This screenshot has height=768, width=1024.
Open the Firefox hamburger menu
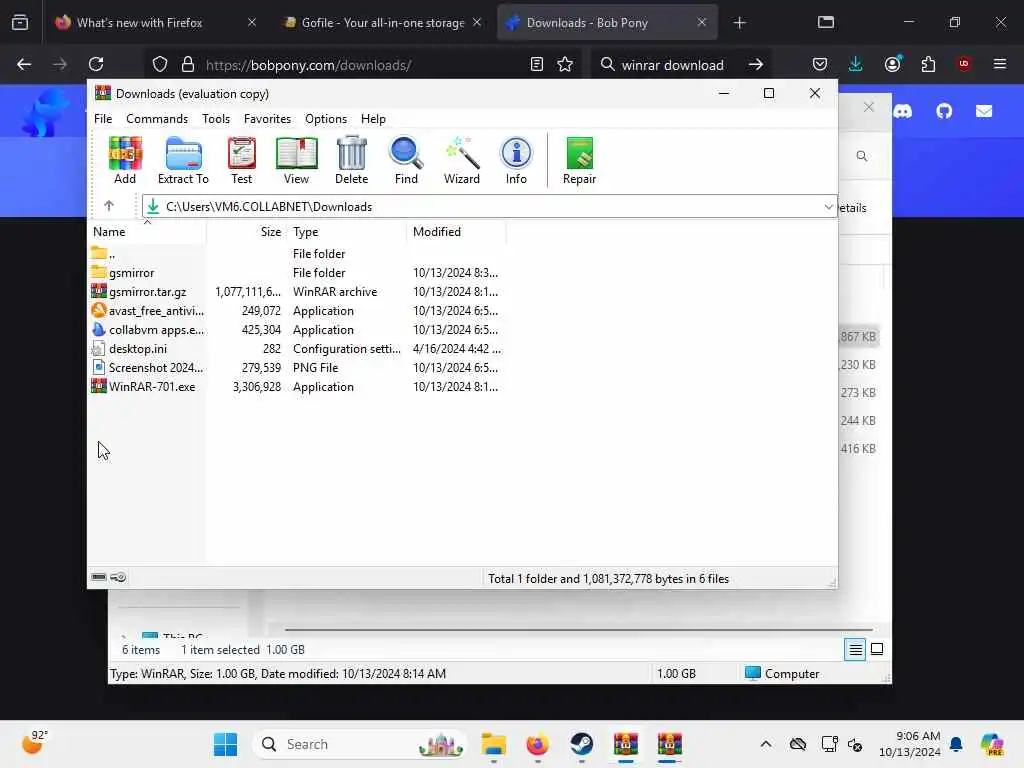pos(1000,64)
